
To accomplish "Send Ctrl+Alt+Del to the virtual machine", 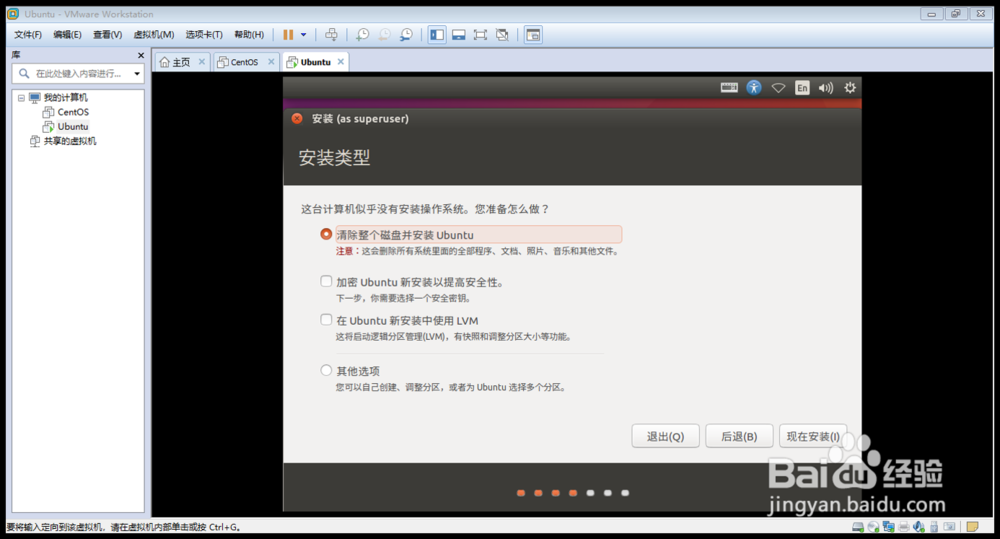I will (x=331, y=34).
